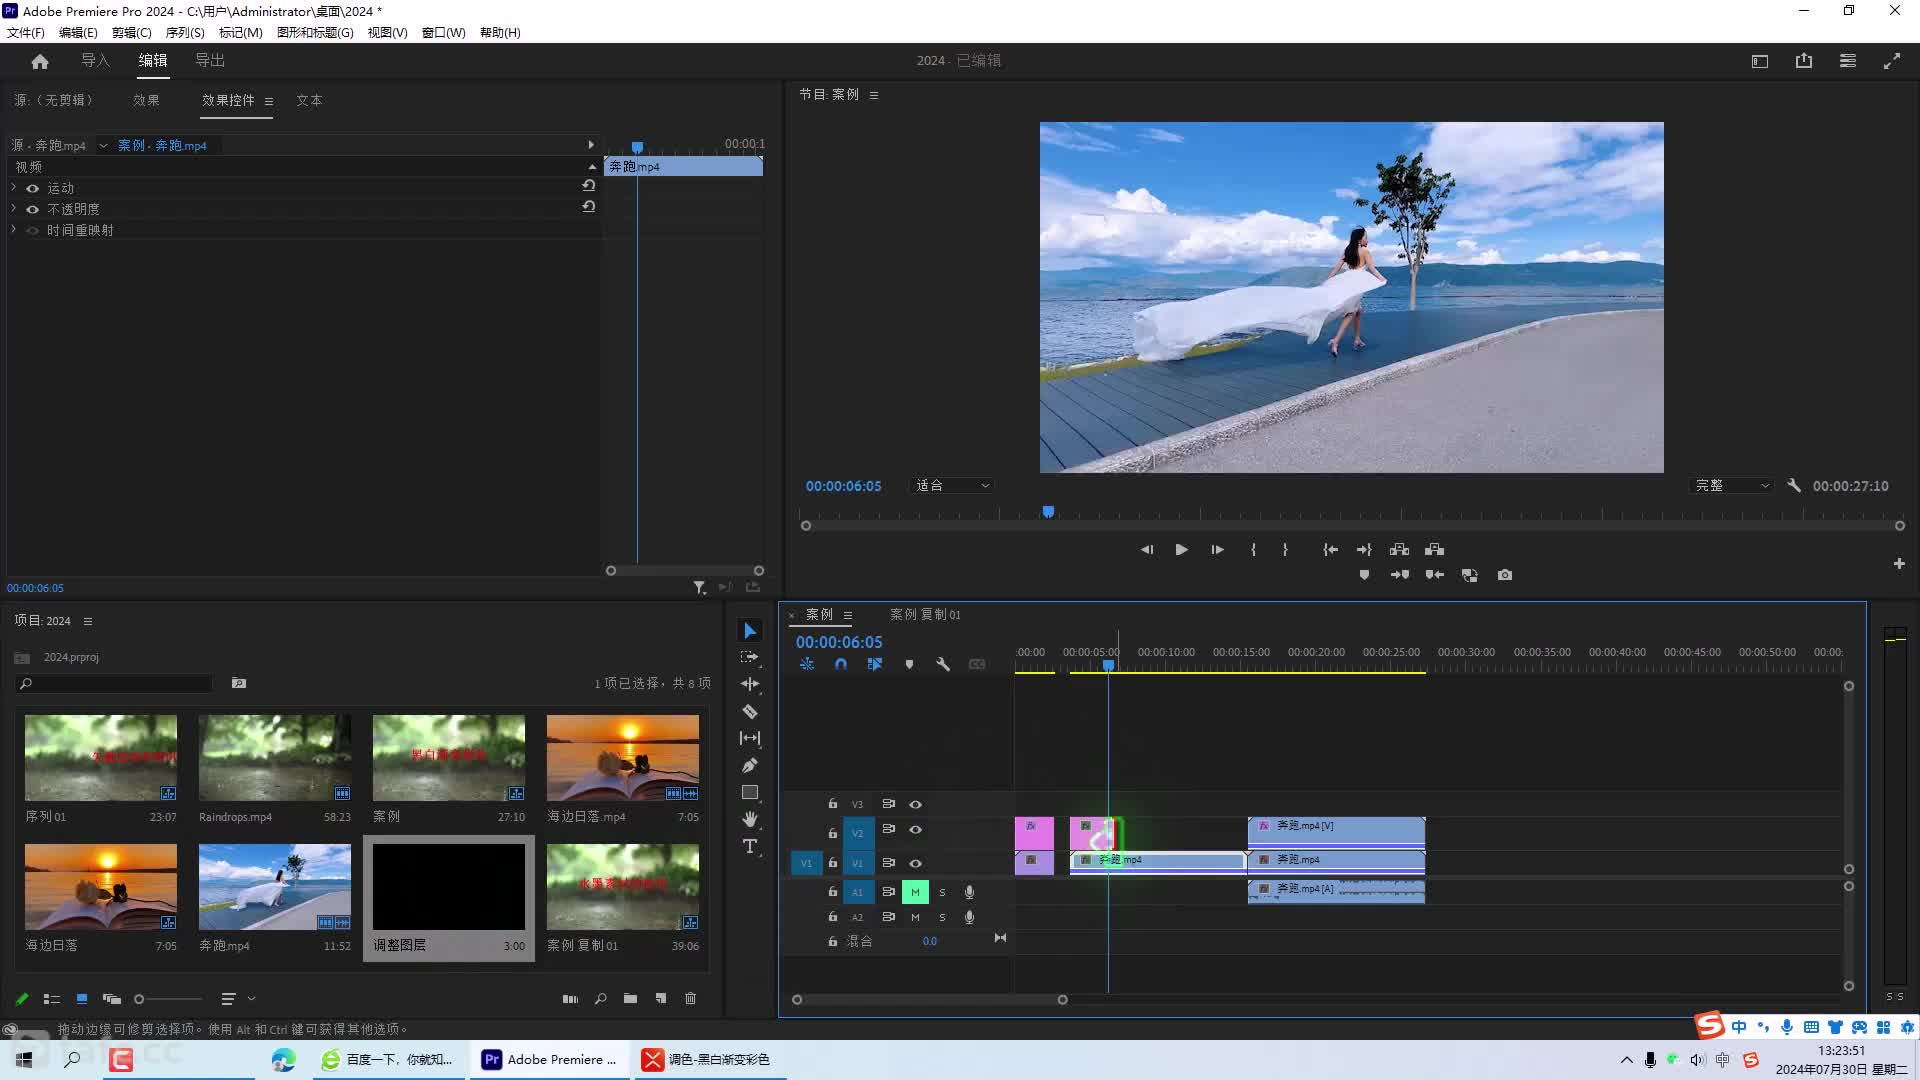
Task: Click Step Back 1 Frame button
Action: point(1147,549)
